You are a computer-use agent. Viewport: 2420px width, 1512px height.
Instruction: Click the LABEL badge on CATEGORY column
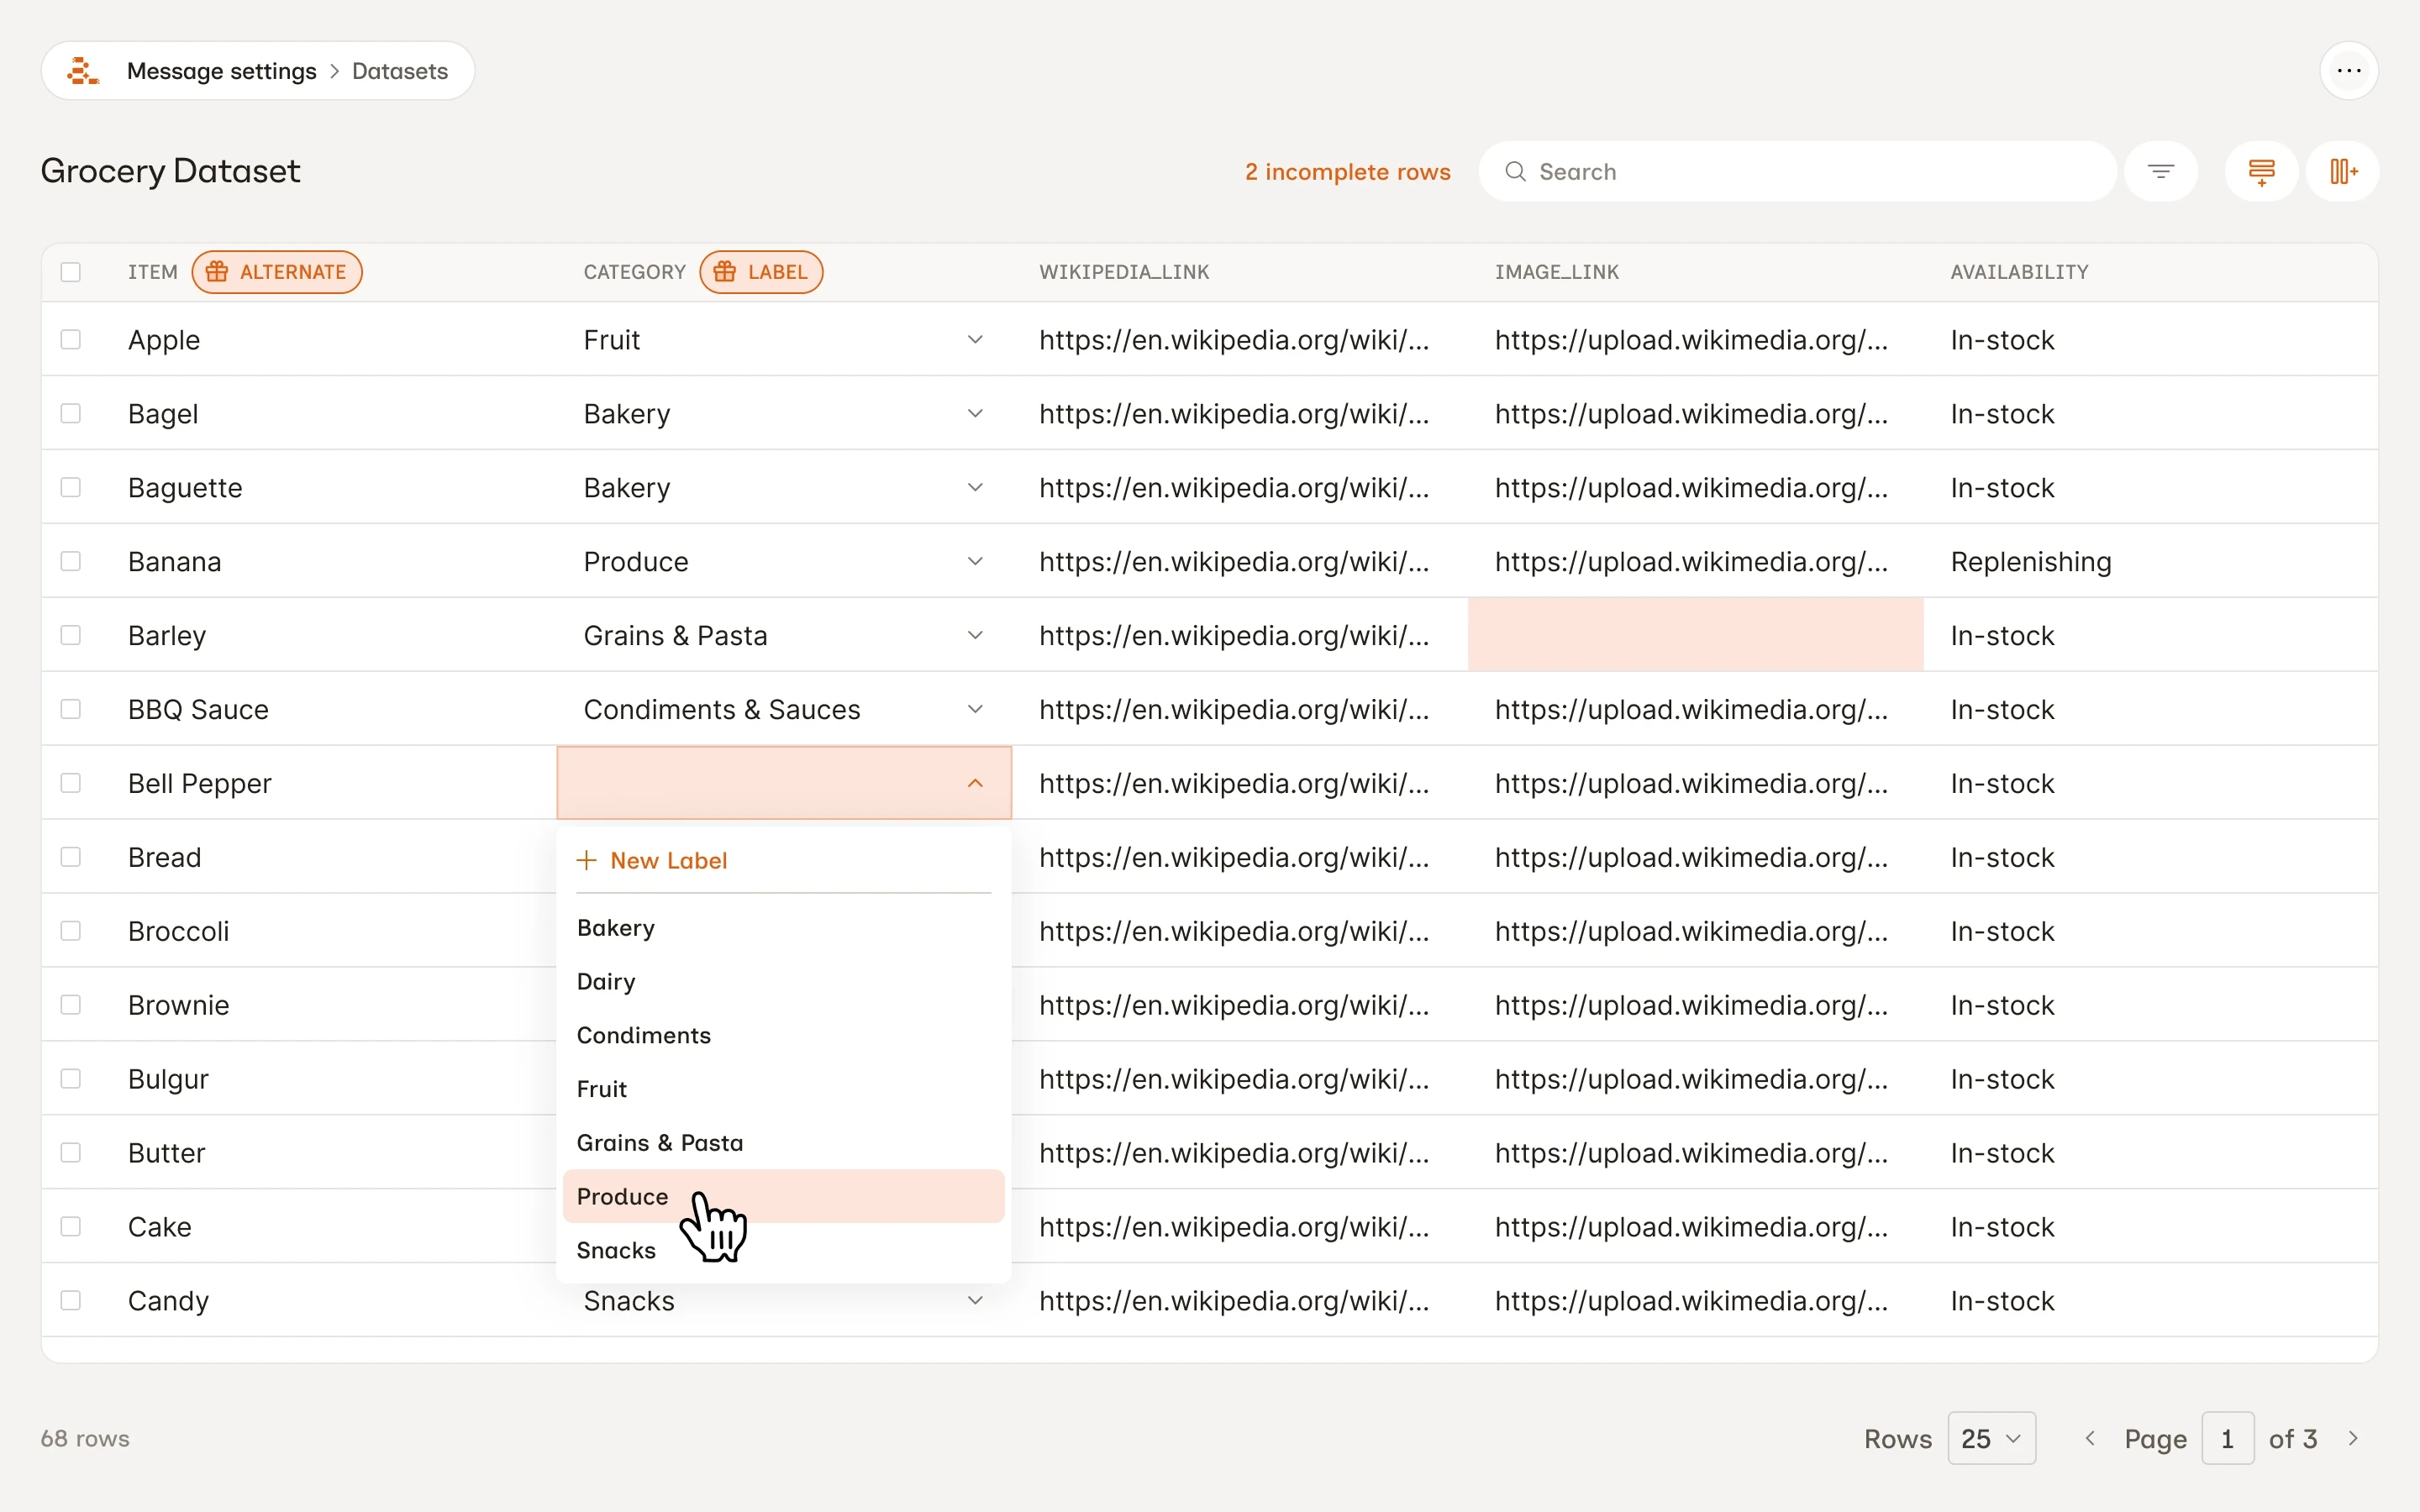[761, 272]
